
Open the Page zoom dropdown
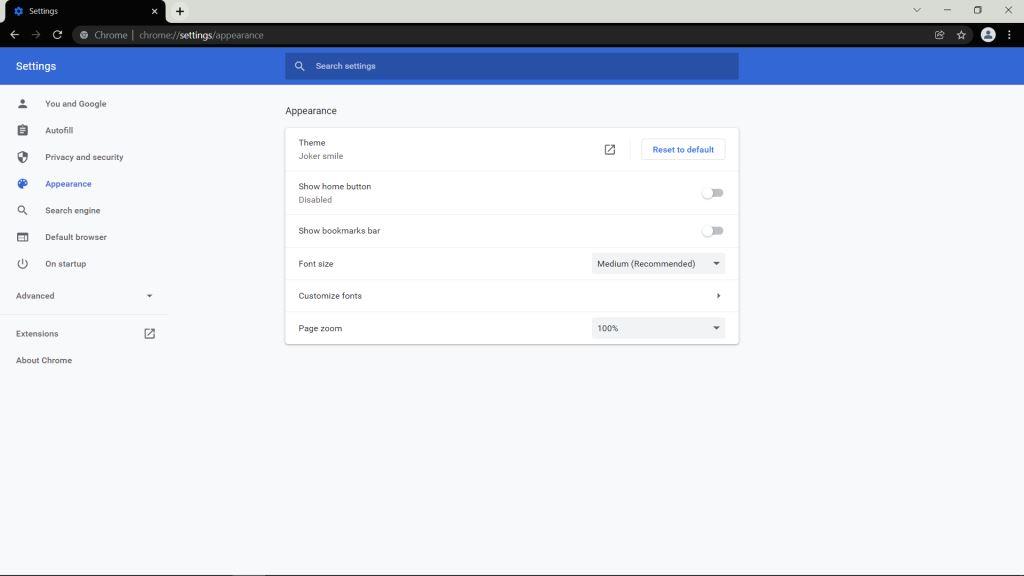click(x=658, y=328)
